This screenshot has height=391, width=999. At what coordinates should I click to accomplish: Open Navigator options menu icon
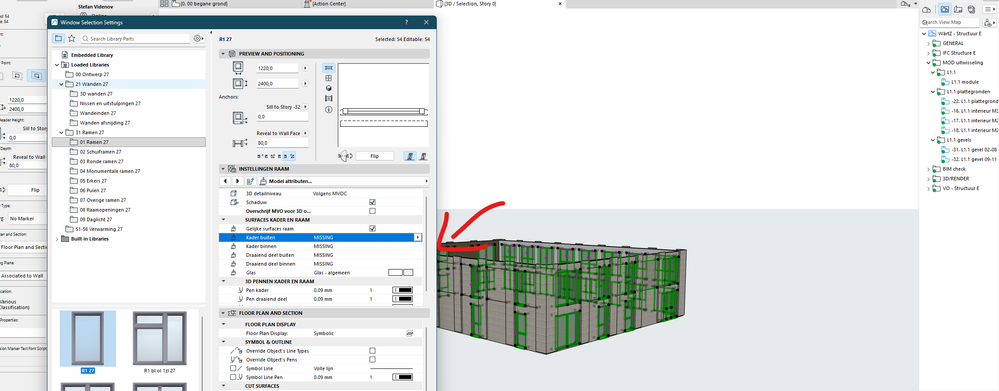tap(989, 10)
